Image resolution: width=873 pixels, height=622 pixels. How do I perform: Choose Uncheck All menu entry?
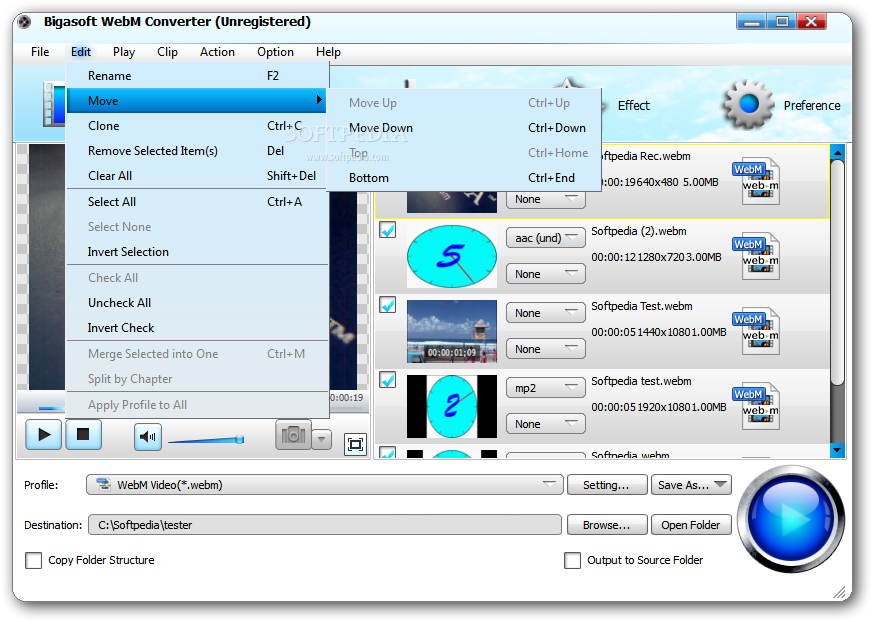197,303
